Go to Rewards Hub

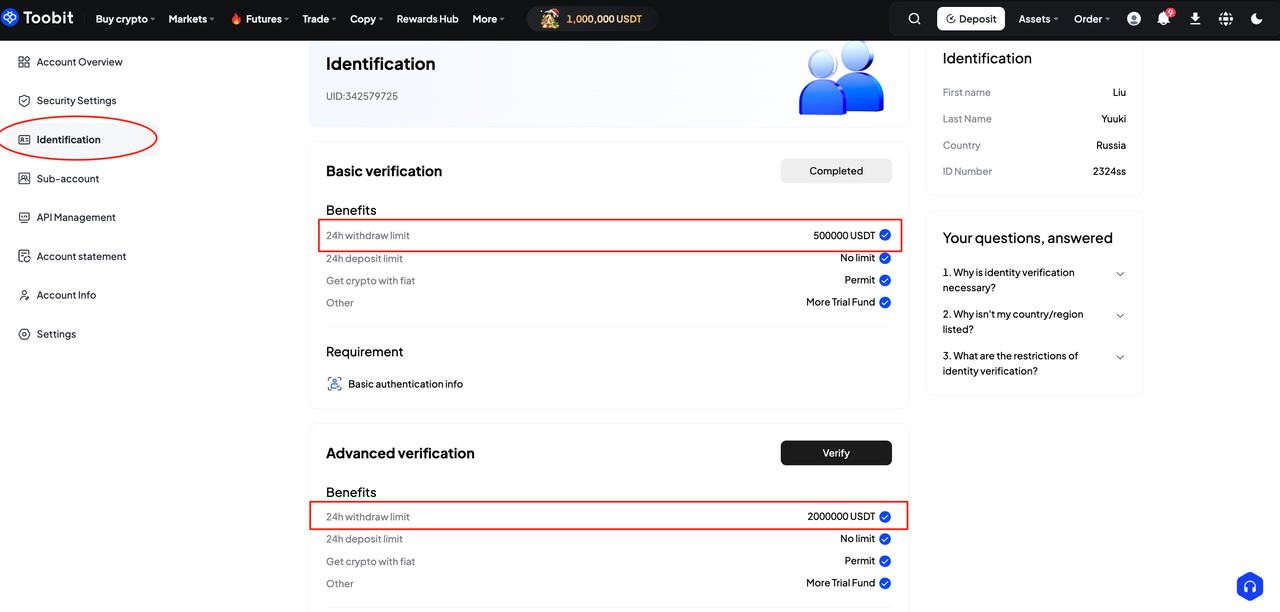click(428, 19)
